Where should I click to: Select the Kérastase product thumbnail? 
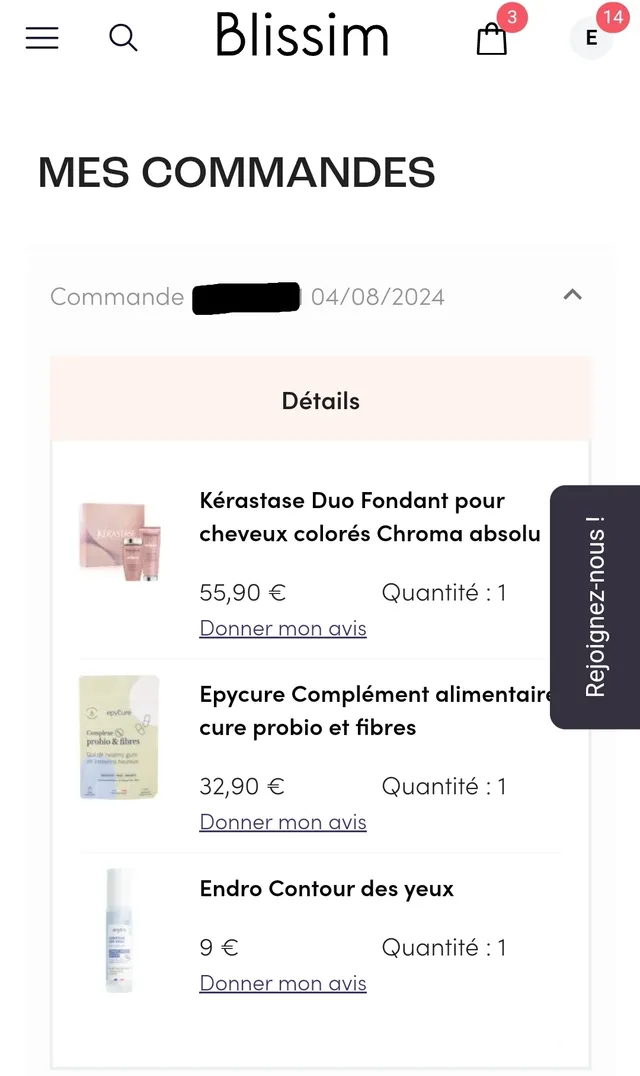click(119, 540)
